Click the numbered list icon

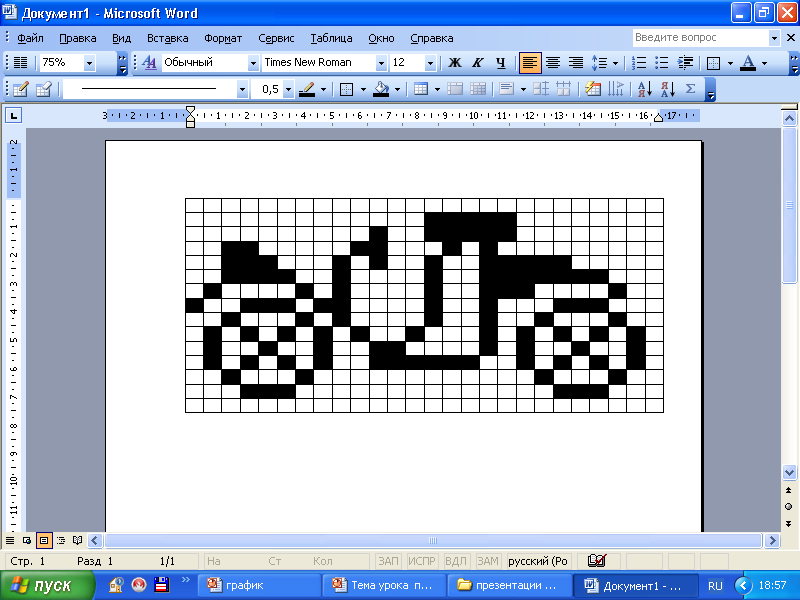tap(639, 63)
